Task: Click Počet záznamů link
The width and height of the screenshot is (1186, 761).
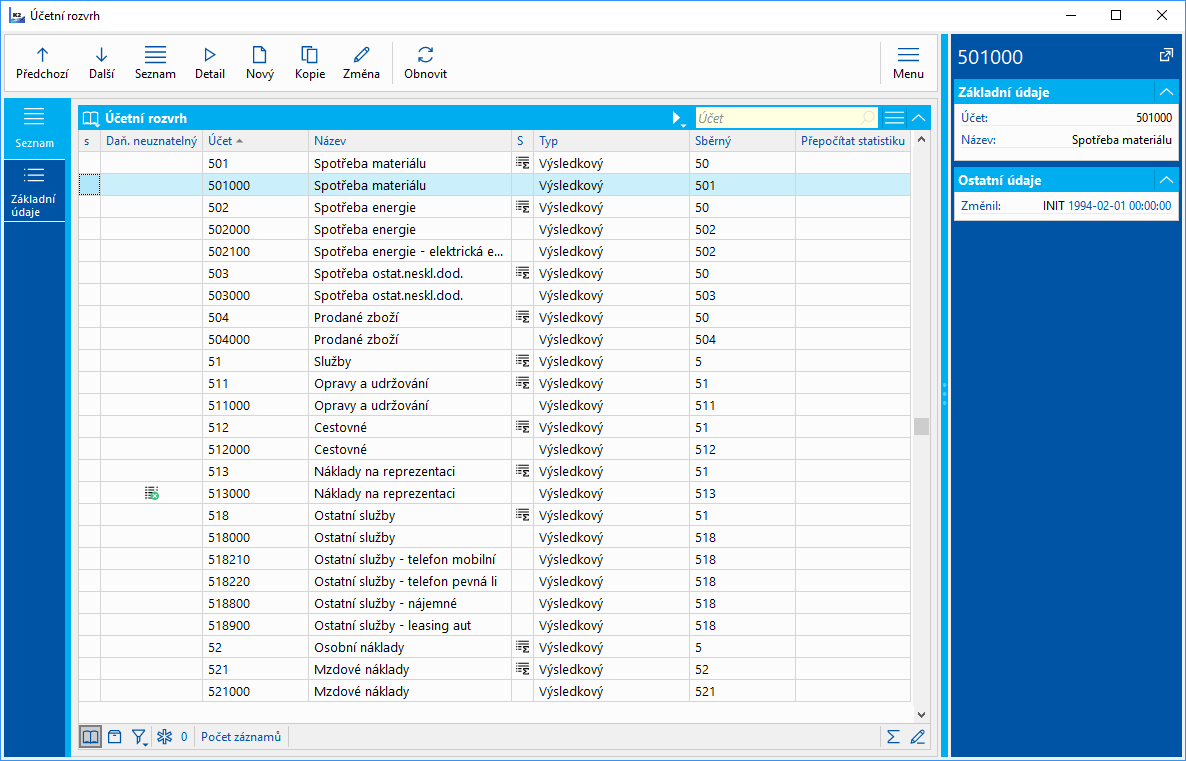Action: [241, 737]
